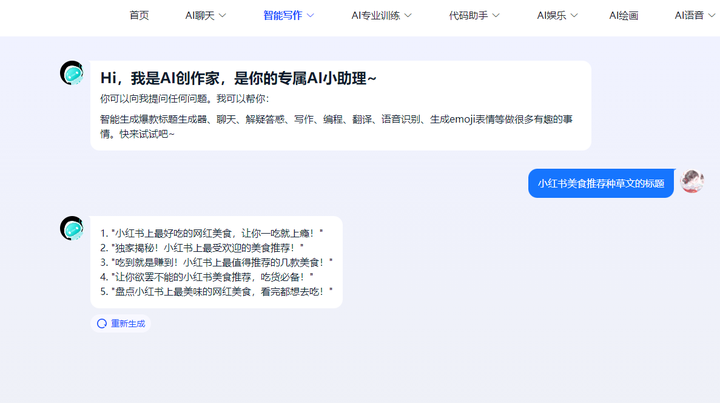Image resolution: width=720 pixels, height=403 pixels.
Task: Select title 3 吃到就是赚到
Action: click(216, 263)
